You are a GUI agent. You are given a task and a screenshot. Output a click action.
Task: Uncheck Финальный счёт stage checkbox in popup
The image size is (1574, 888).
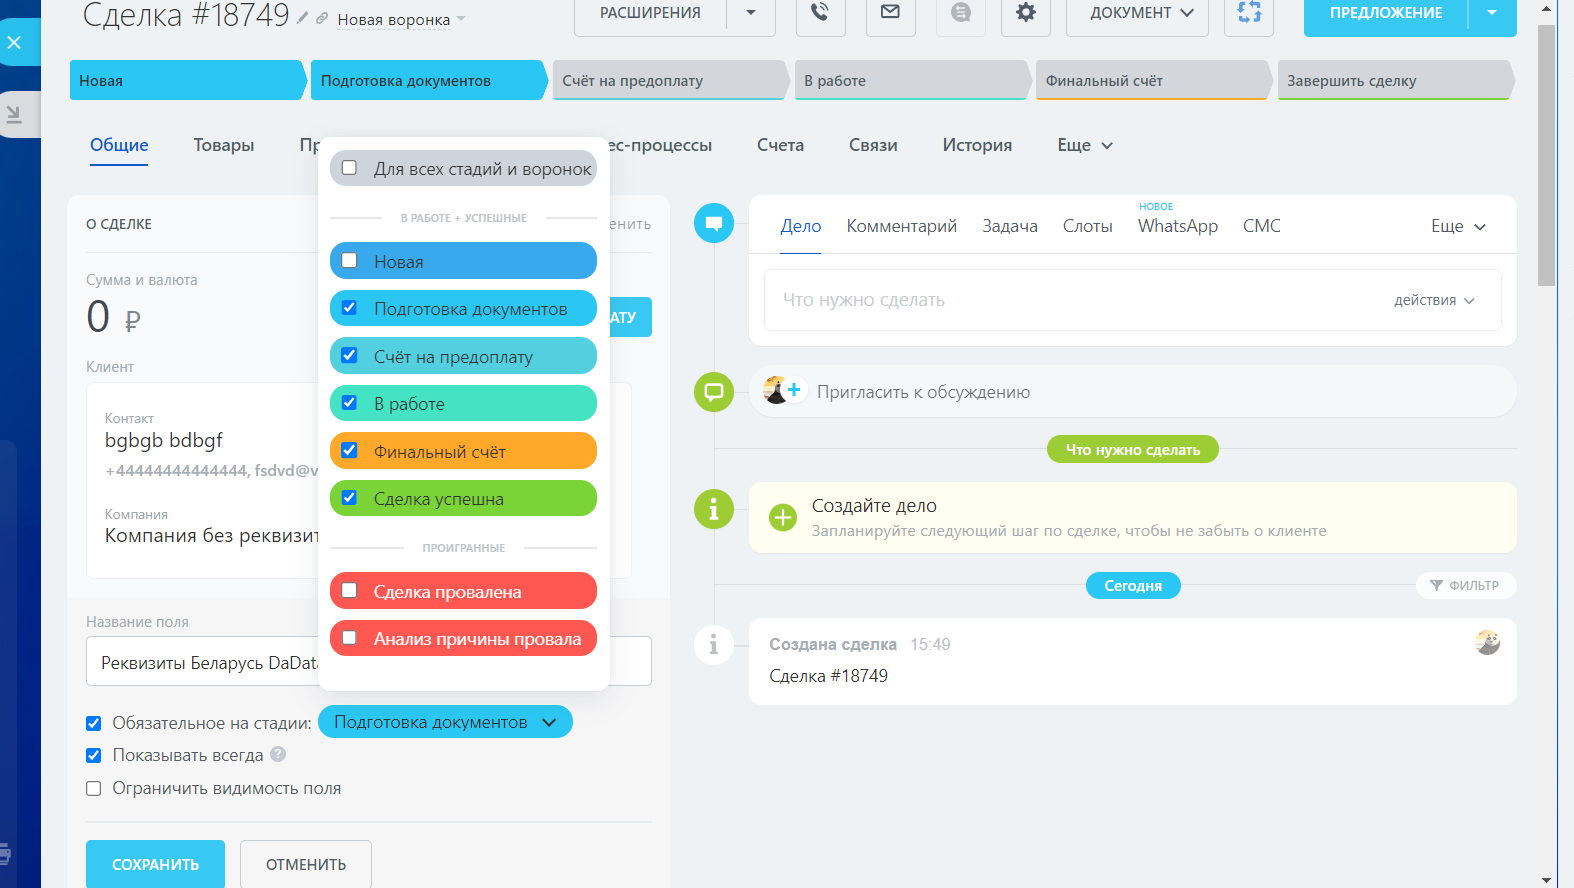[349, 451]
